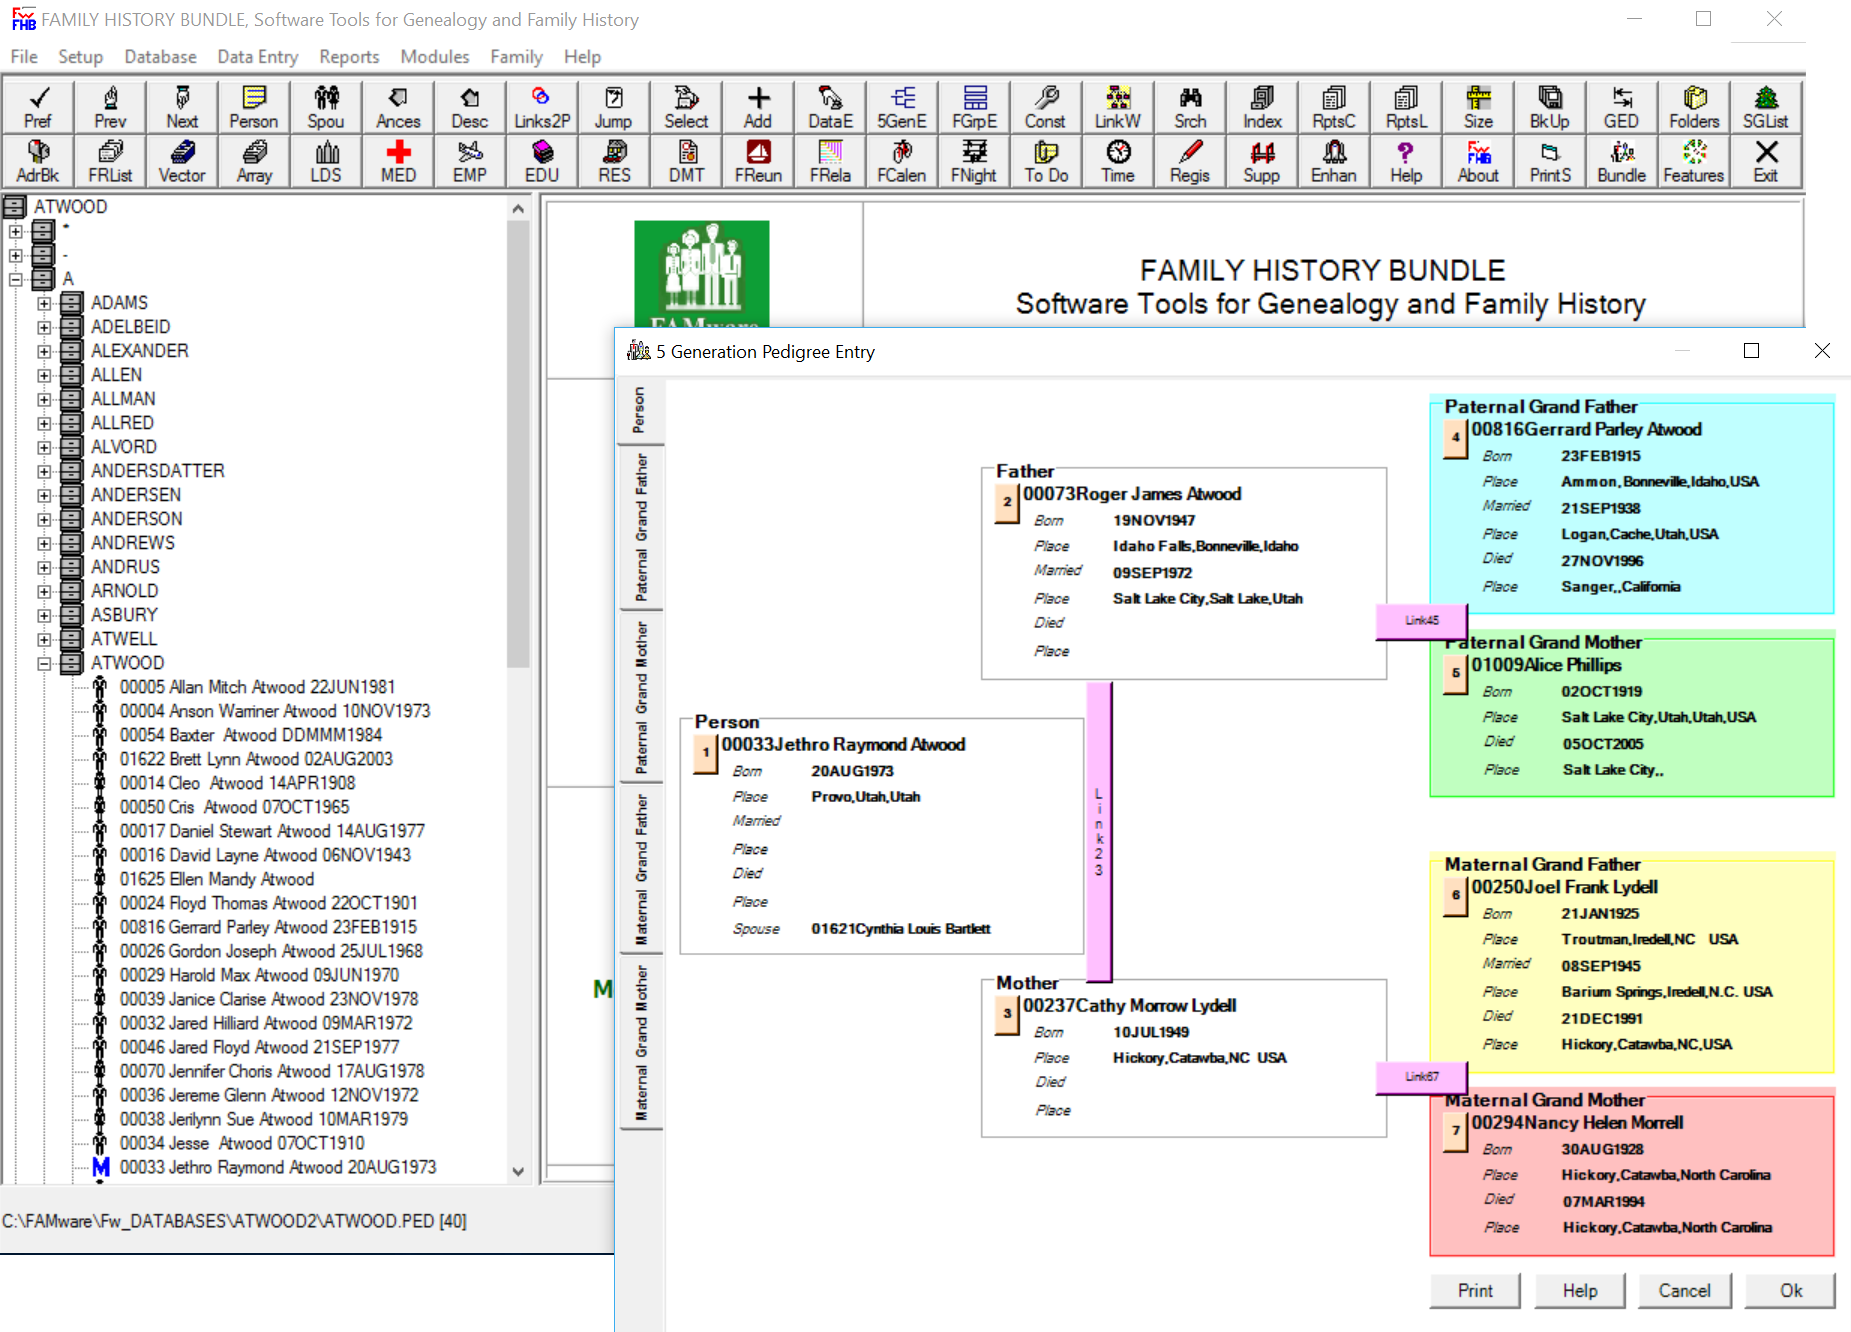Image resolution: width=1851 pixels, height=1332 pixels.
Task: Open the Ances ancestors tool
Action: (398, 107)
